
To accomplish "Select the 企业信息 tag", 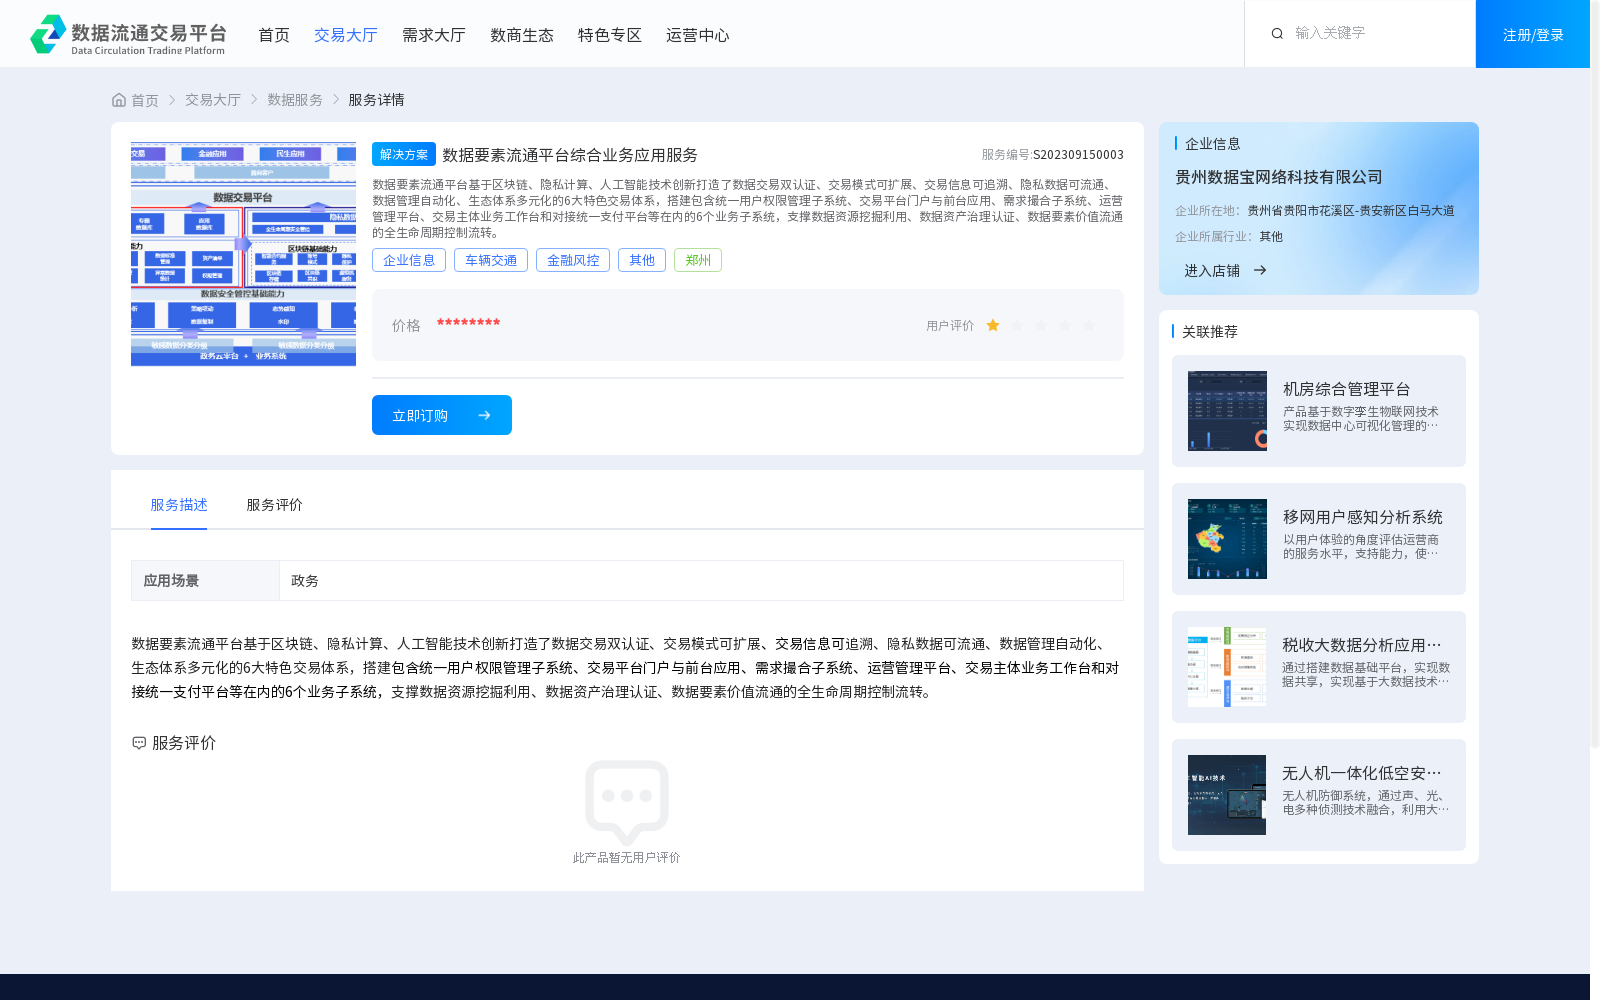I will 409,260.
